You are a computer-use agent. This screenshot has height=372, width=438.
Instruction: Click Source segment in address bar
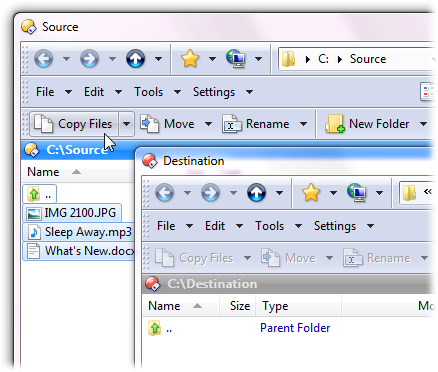pos(368,59)
